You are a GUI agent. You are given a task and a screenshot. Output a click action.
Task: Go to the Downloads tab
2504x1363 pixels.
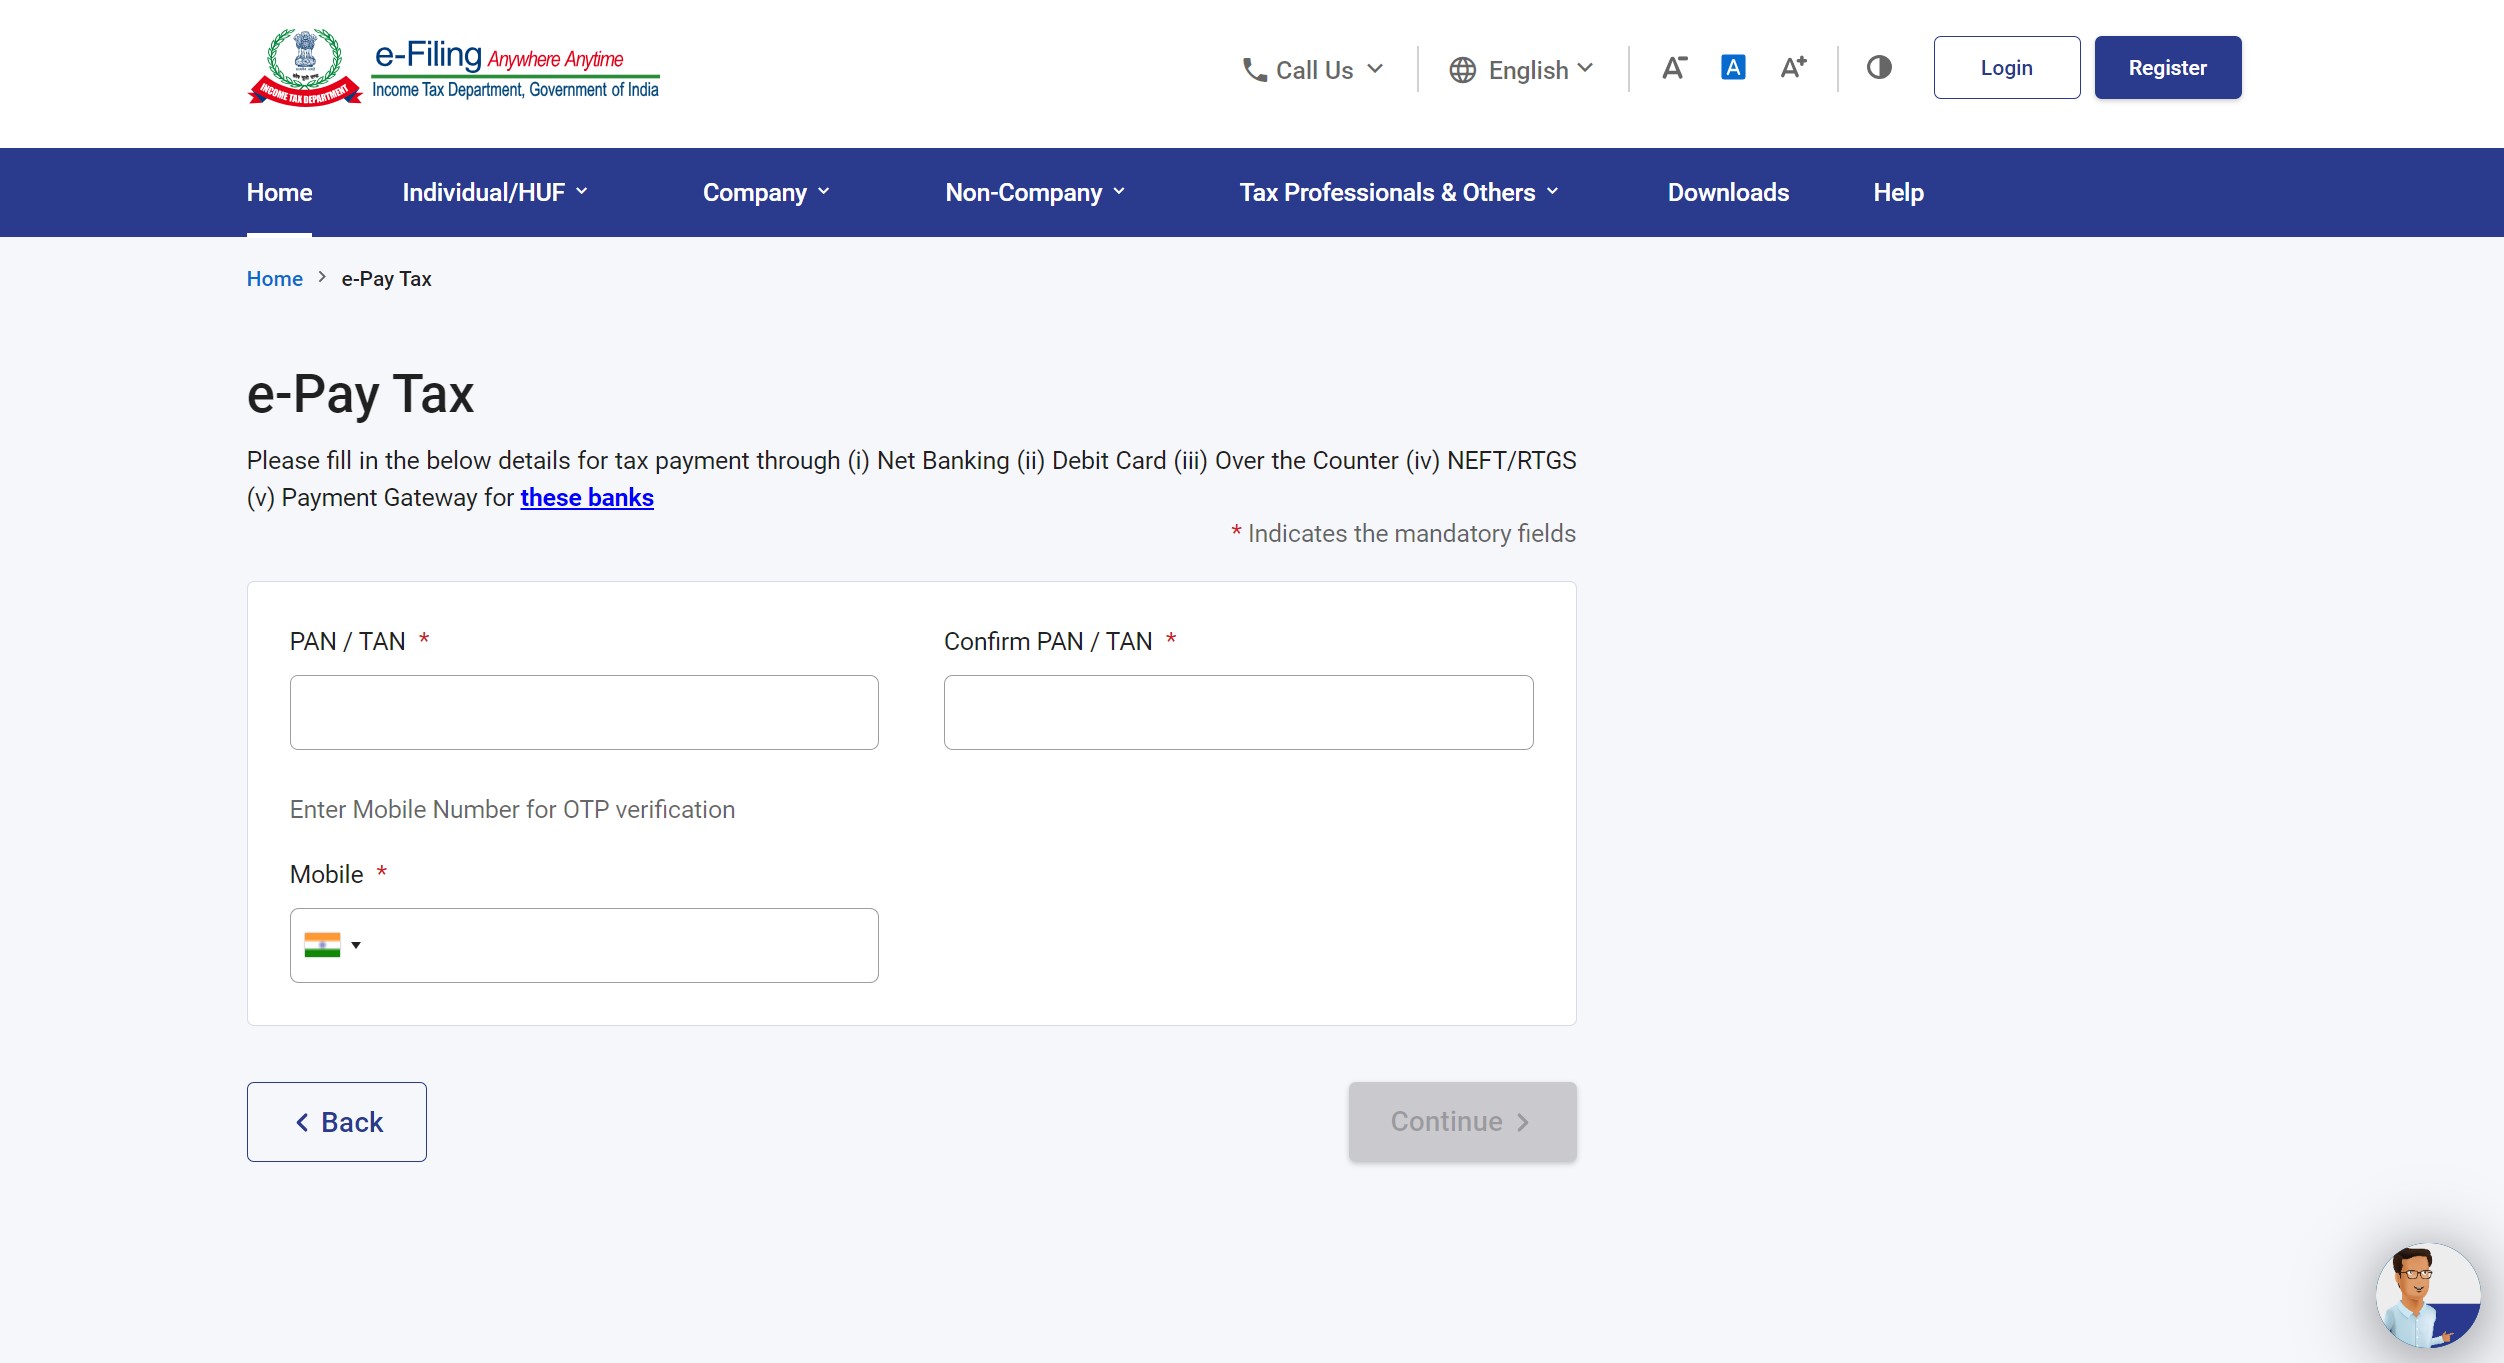[x=1728, y=192]
